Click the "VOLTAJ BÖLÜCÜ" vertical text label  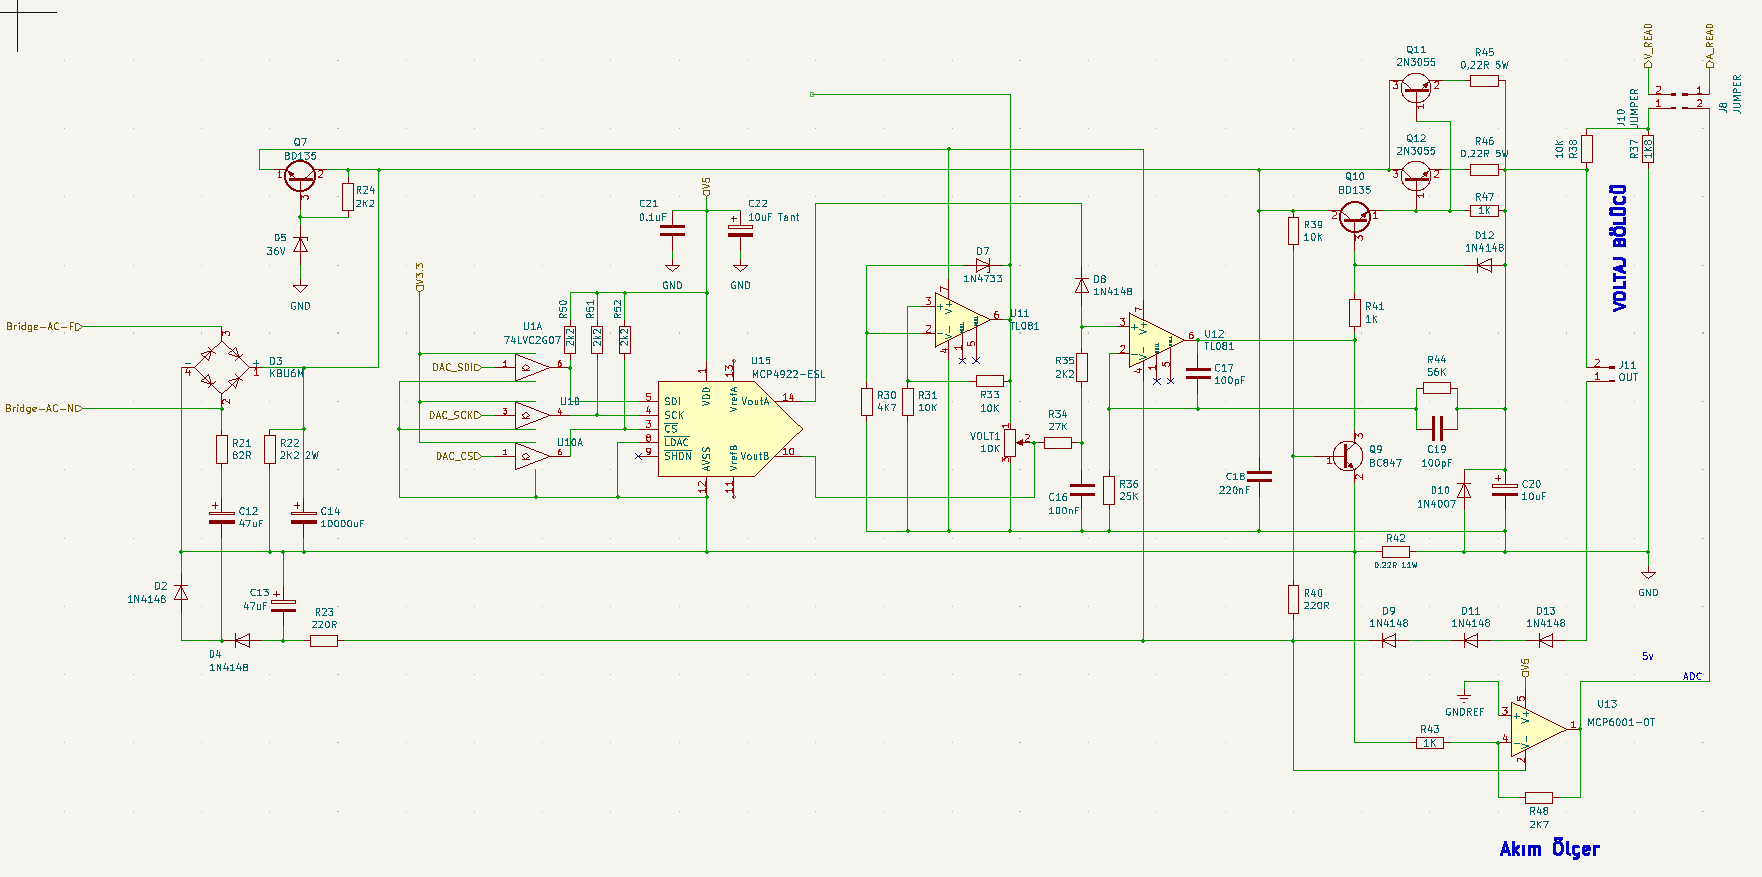pyautogui.click(x=1619, y=248)
